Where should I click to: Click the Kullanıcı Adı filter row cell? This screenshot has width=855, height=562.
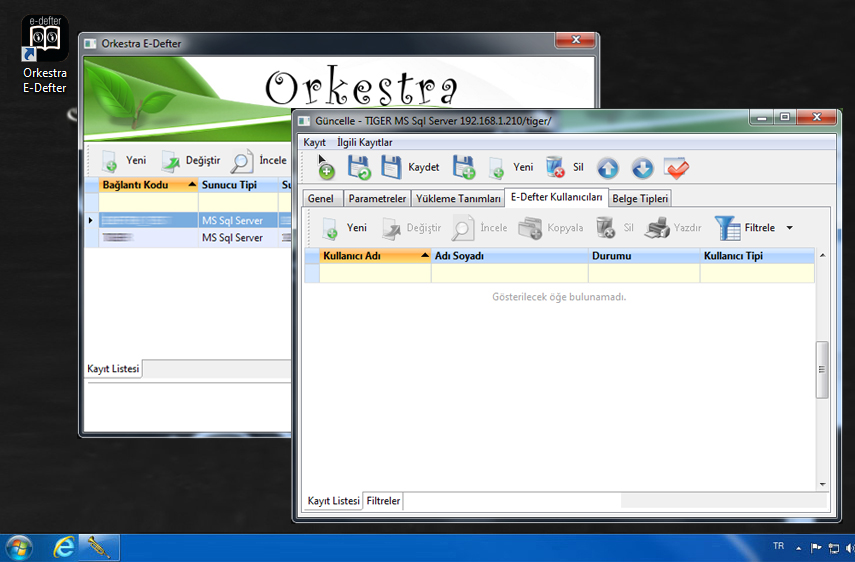pyautogui.click(x=375, y=273)
